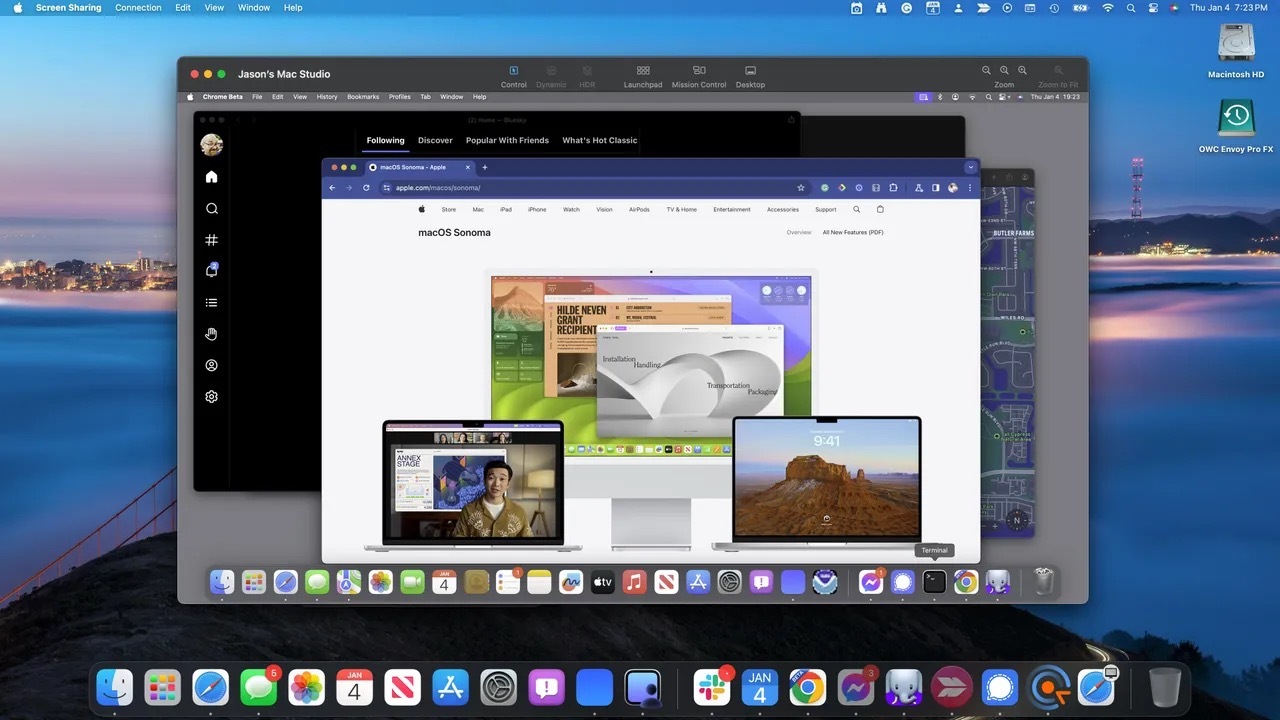The height and width of the screenshot is (720, 1280).
Task: Switch to Bluesky Discover feed tab
Action: pos(435,141)
